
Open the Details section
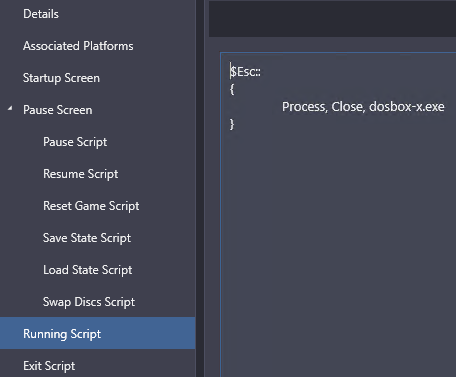41,14
